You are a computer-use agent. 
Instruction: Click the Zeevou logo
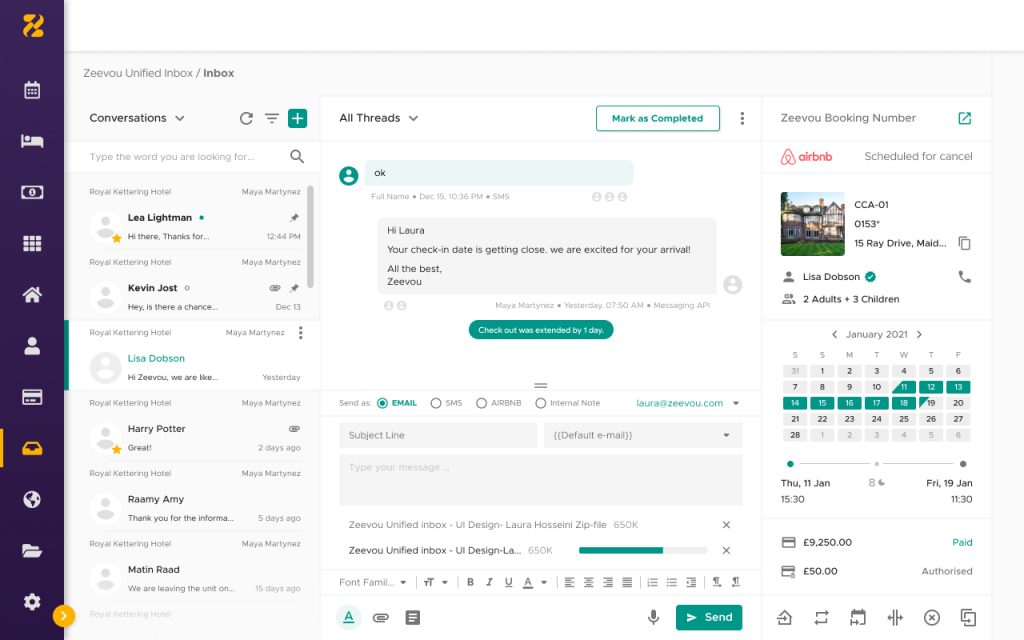[x=33, y=25]
